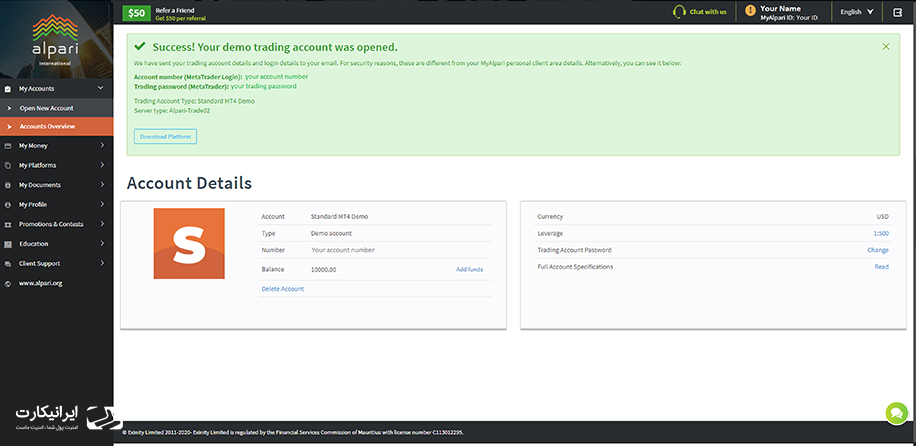Click the green $50 referral badge

pyautogui.click(x=137, y=13)
